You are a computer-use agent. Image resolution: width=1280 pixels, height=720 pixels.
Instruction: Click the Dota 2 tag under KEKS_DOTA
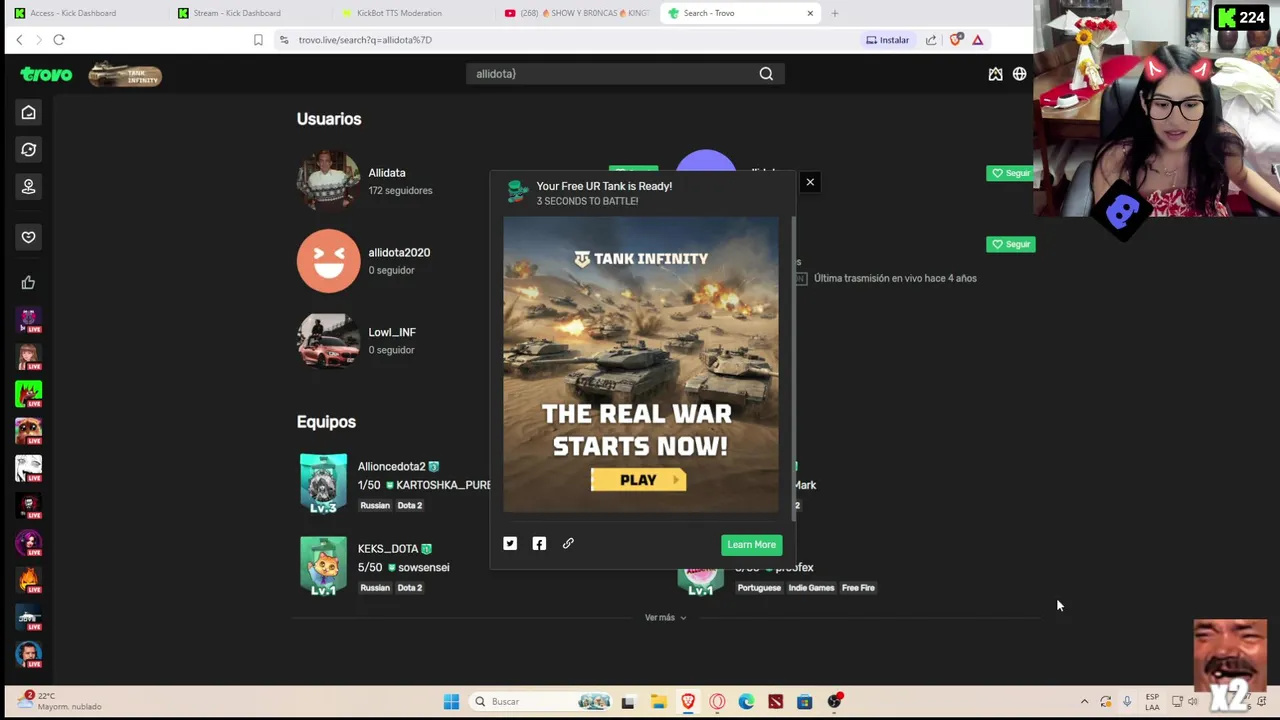click(410, 588)
